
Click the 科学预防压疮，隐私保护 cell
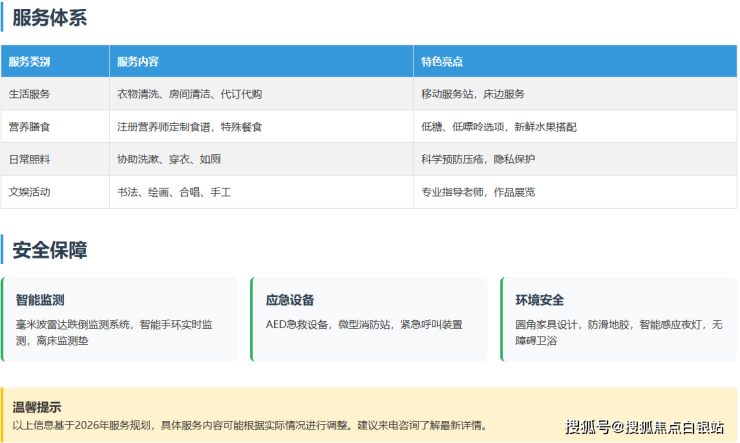pos(478,159)
